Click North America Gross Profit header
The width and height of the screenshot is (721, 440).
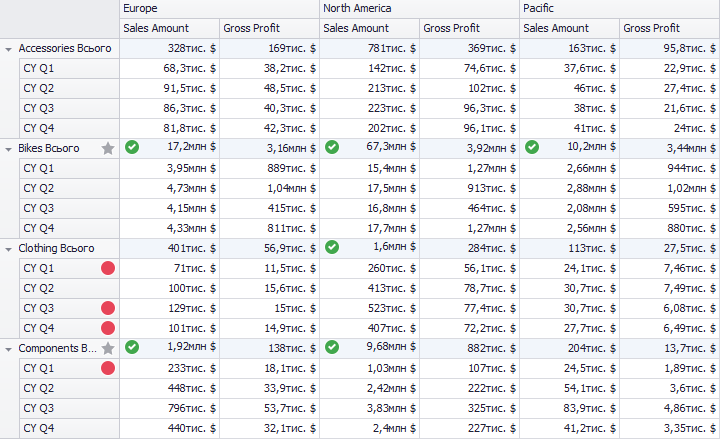pos(469,29)
